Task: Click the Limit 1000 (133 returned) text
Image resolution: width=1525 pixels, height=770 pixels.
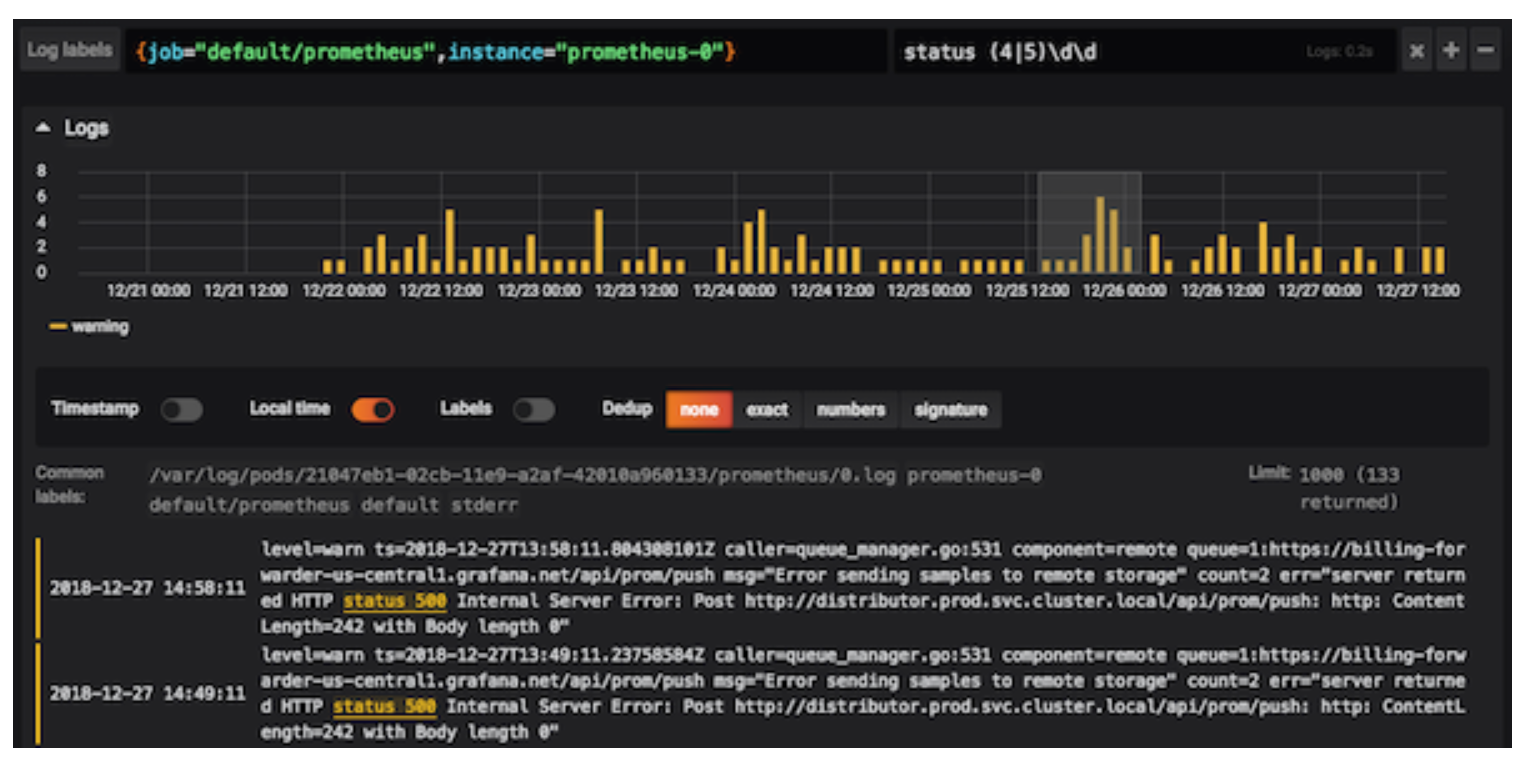Action: [x=1325, y=488]
